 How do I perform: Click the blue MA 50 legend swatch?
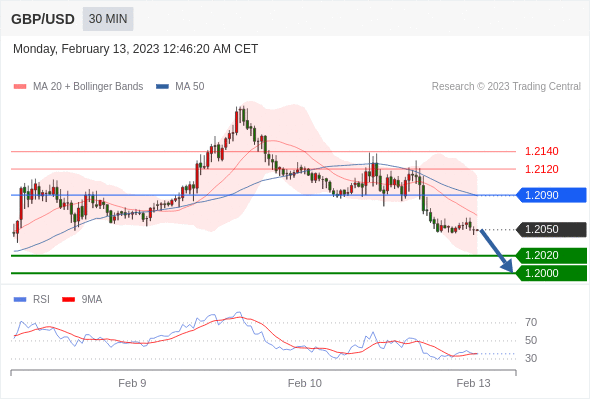tap(162, 87)
